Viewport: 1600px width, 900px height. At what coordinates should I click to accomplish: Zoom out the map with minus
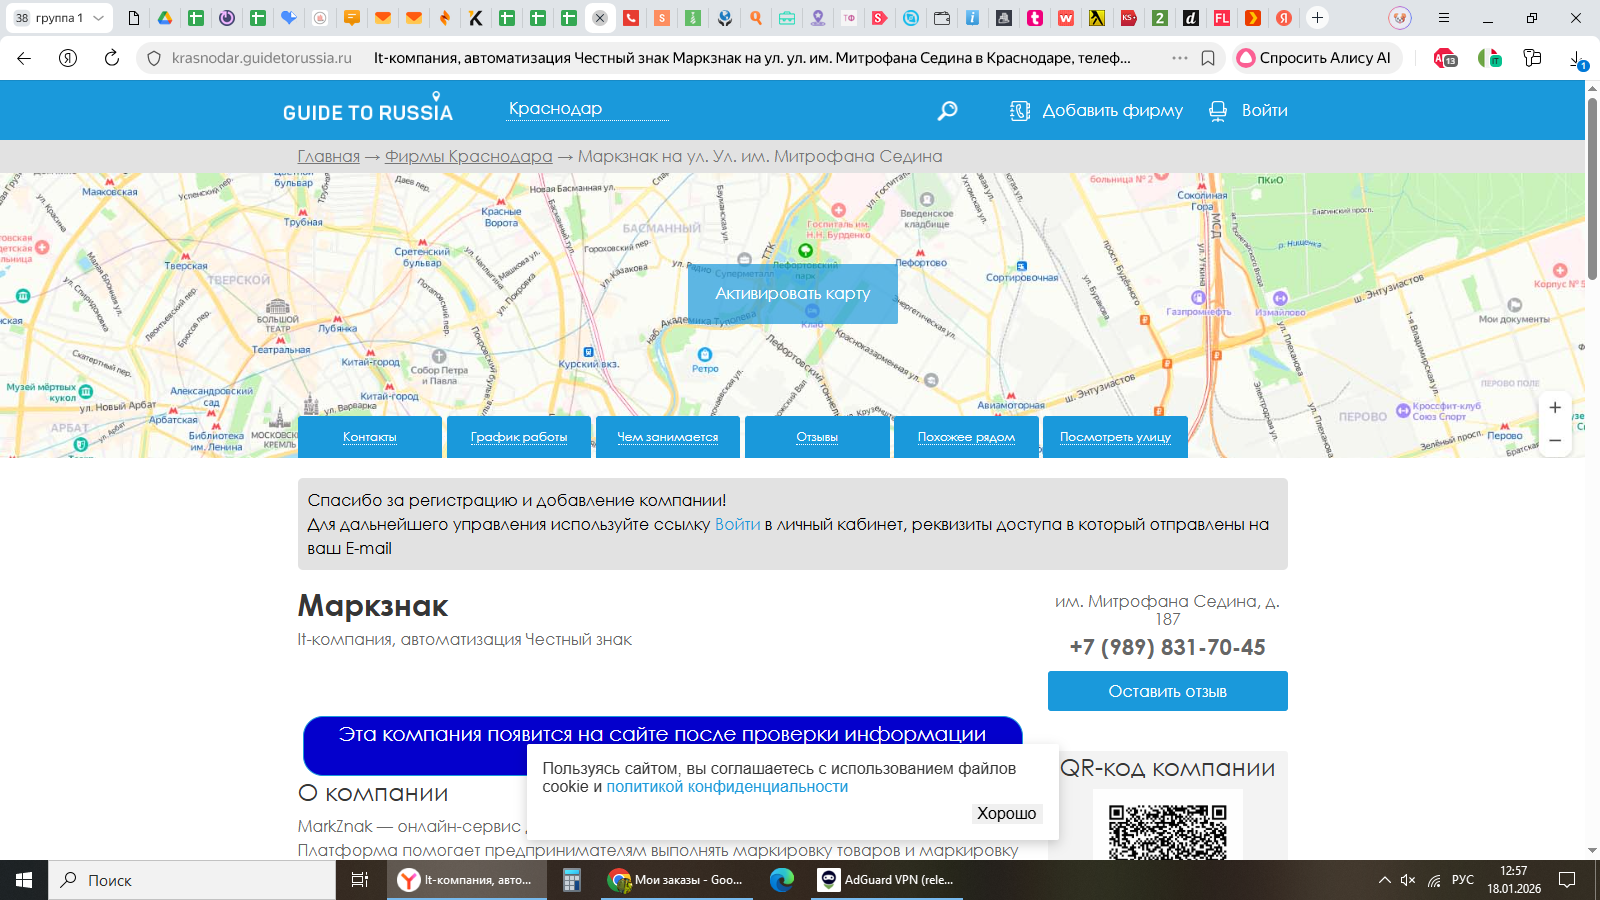(1555, 440)
